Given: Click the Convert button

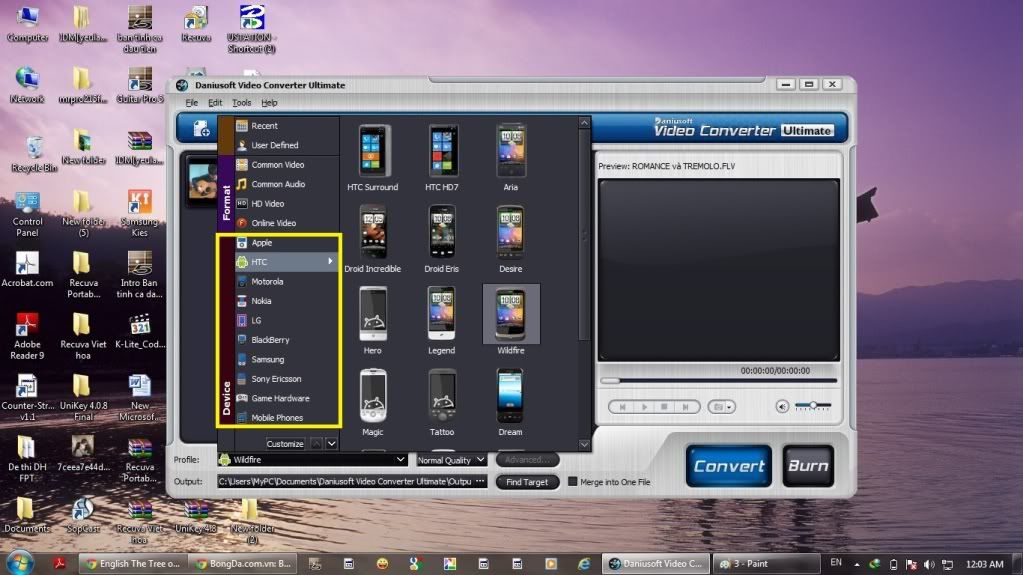Looking at the screenshot, I should click(x=729, y=466).
